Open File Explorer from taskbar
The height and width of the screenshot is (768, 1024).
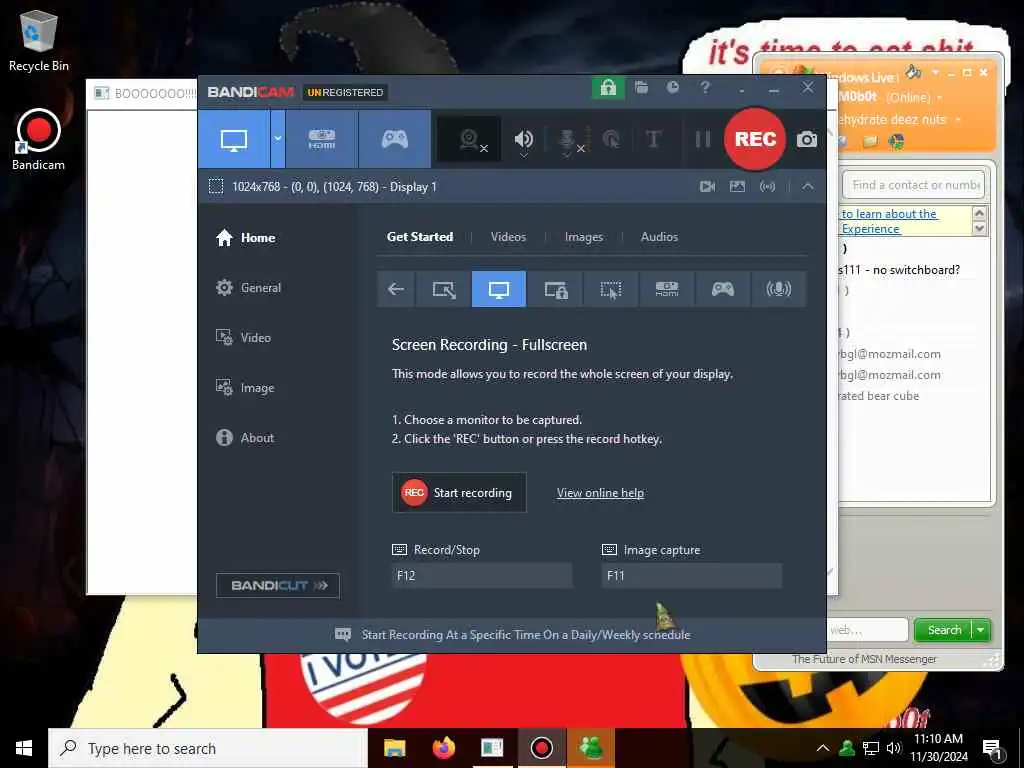394,748
